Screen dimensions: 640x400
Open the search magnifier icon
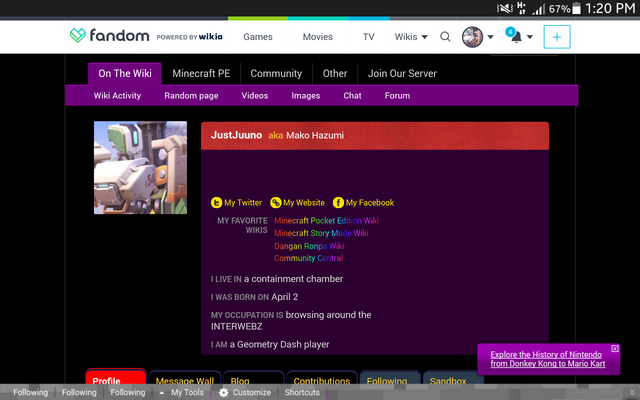click(445, 37)
